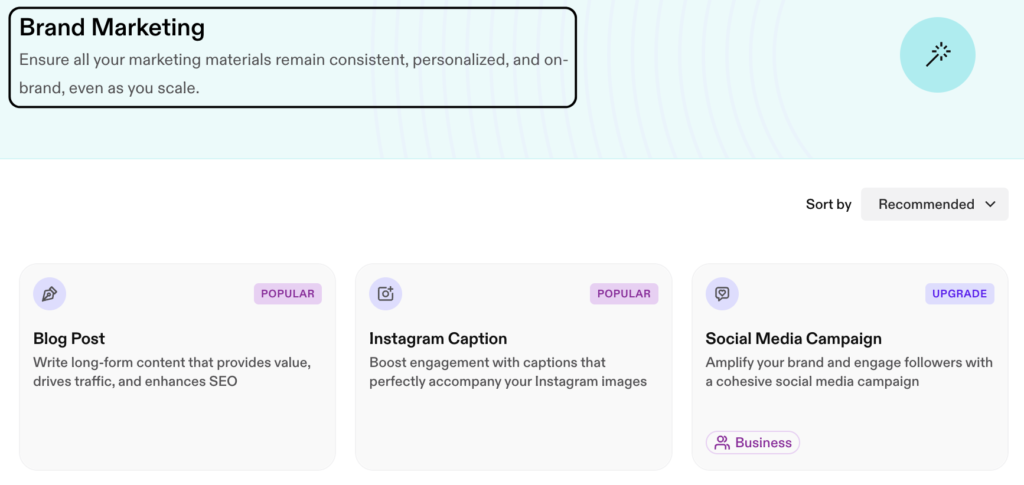This screenshot has width=1024, height=485.
Task: Open the Recommended sort dropdown
Action: click(x=935, y=204)
